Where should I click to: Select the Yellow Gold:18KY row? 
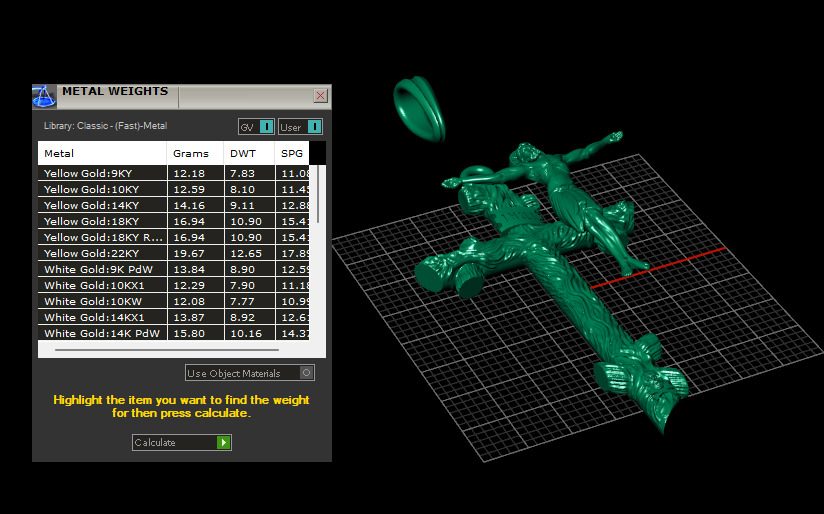(173, 221)
